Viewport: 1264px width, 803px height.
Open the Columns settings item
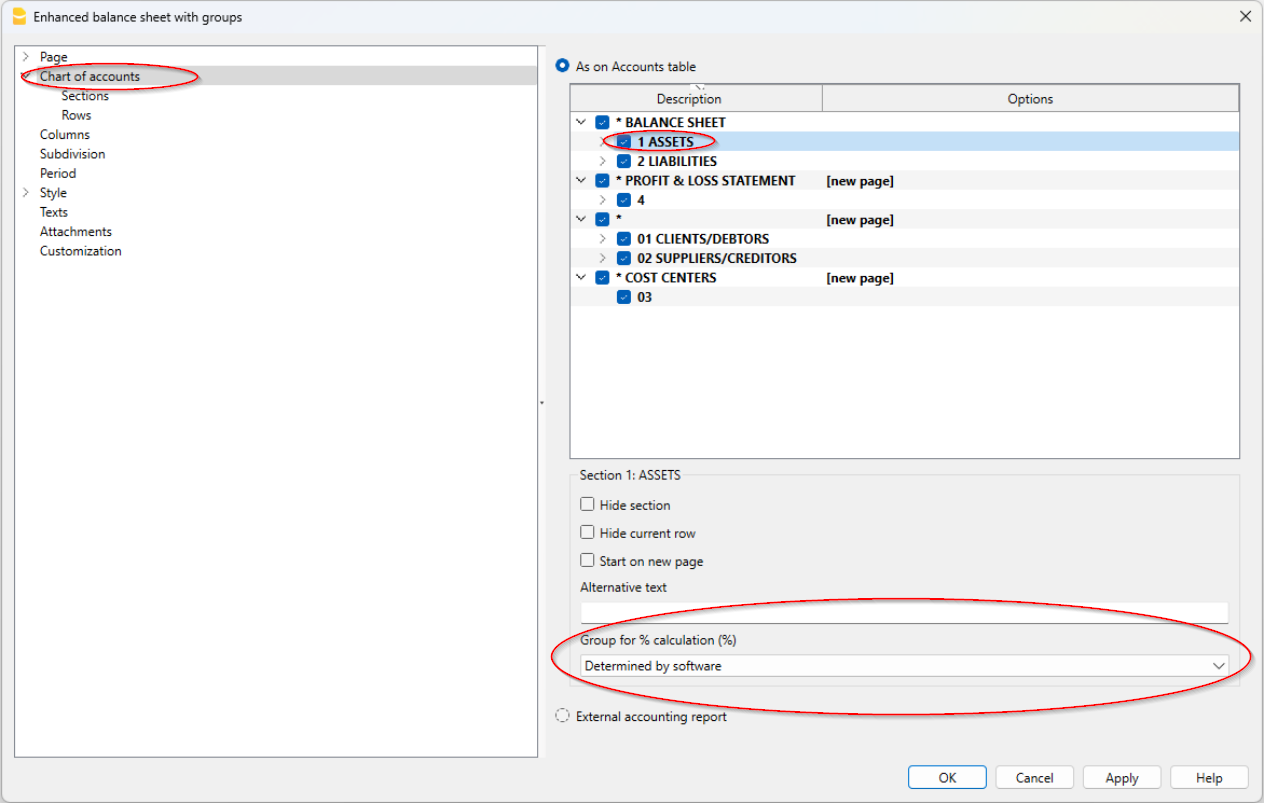(x=65, y=135)
